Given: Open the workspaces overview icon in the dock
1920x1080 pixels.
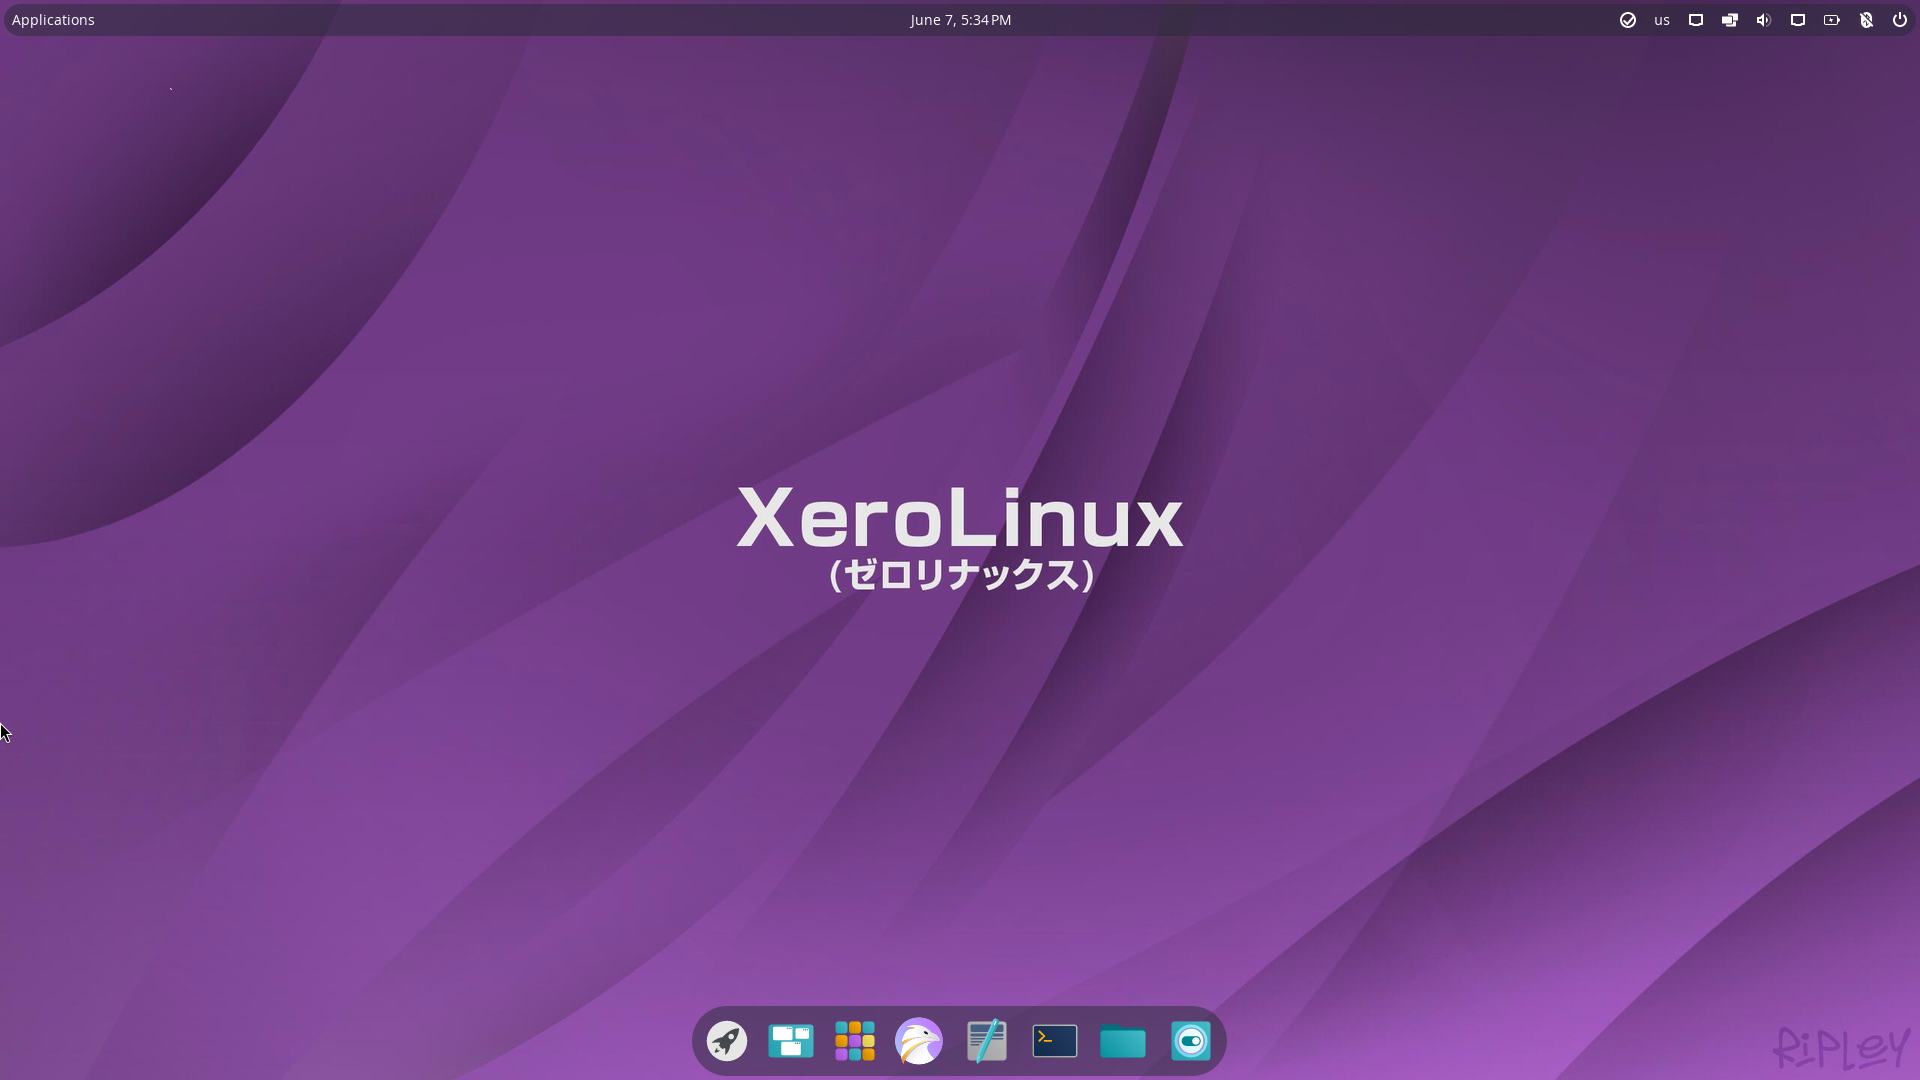Looking at the screenshot, I should click(x=791, y=1041).
